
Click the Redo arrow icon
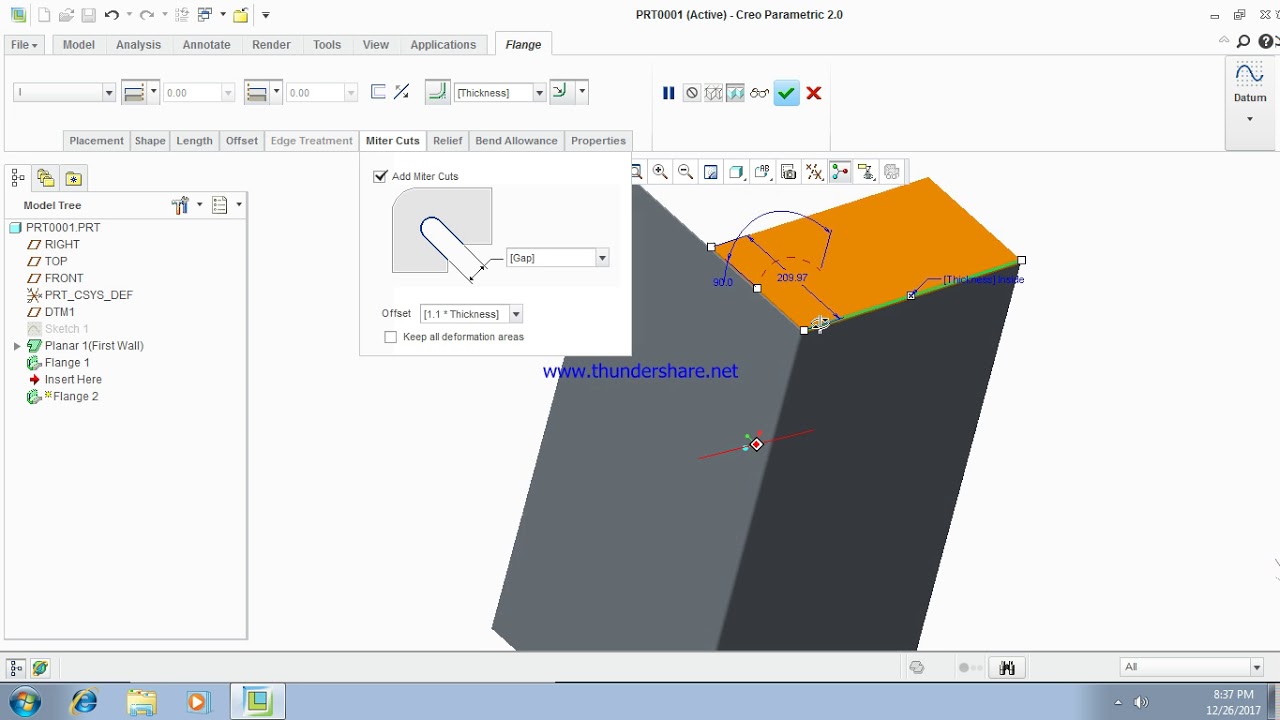click(147, 15)
